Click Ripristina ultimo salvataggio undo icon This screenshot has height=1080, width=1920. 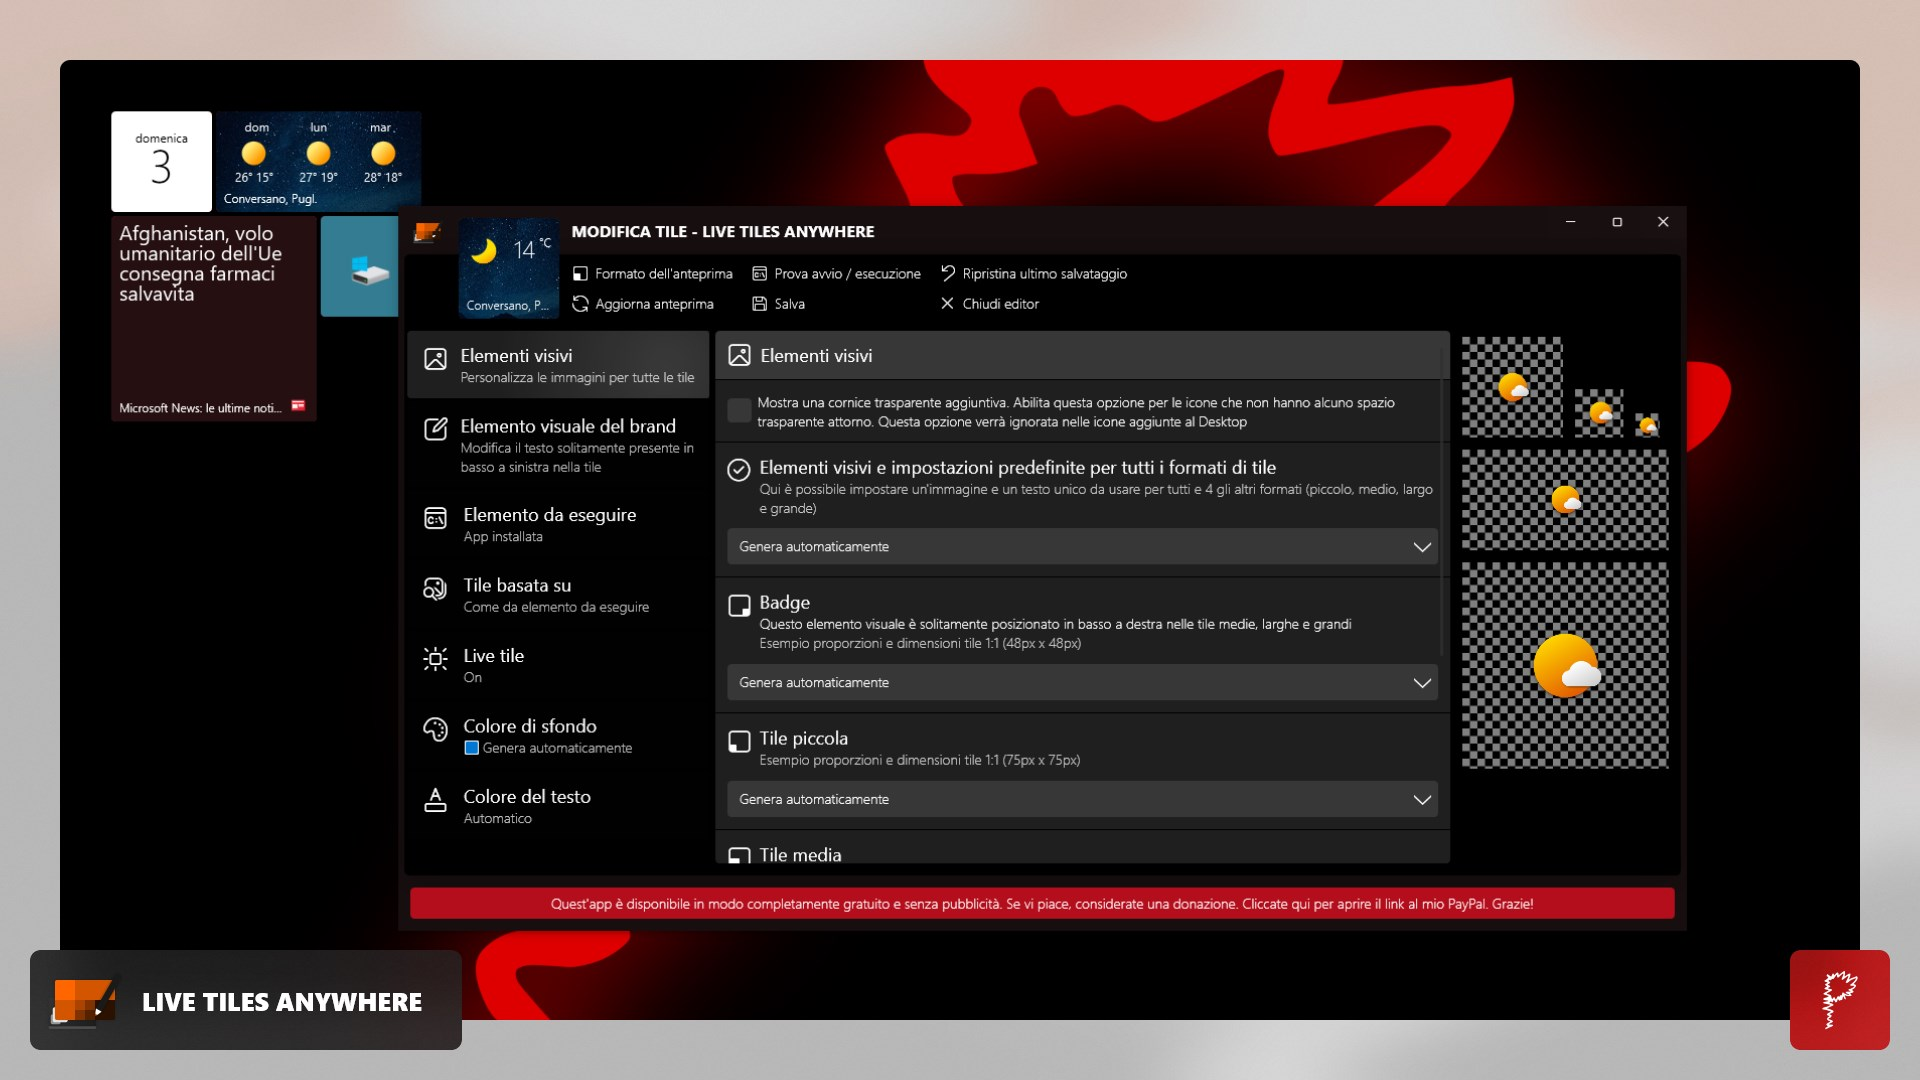pyautogui.click(x=947, y=273)
